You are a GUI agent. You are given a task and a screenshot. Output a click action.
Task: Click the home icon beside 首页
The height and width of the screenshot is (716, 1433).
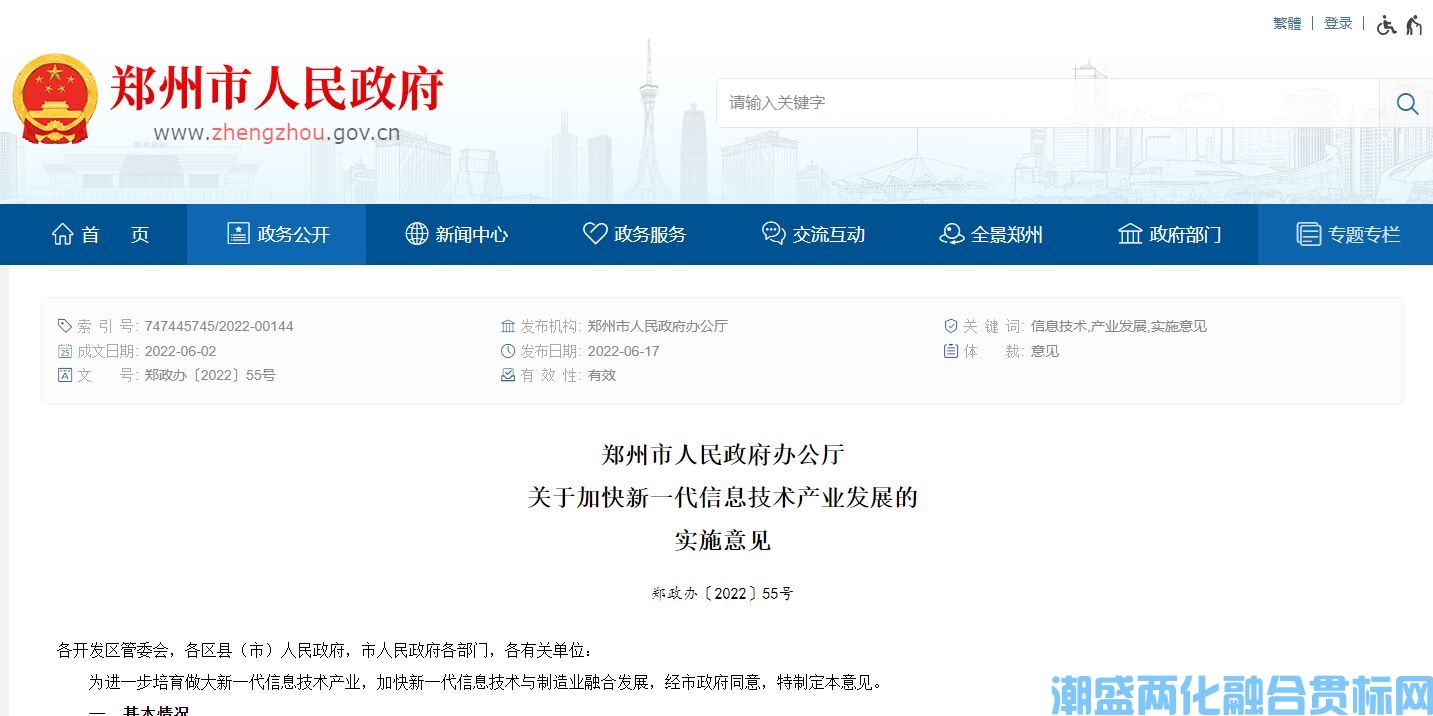[62, 234]
